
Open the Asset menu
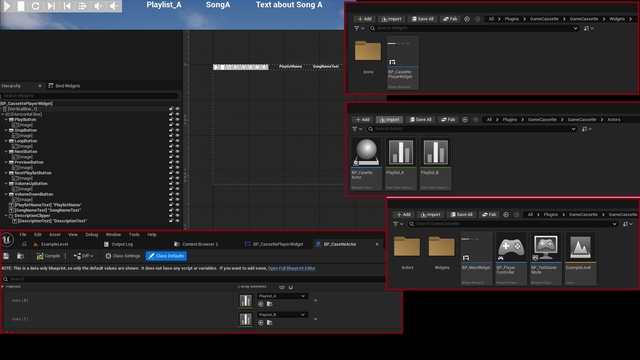(55, 235)
